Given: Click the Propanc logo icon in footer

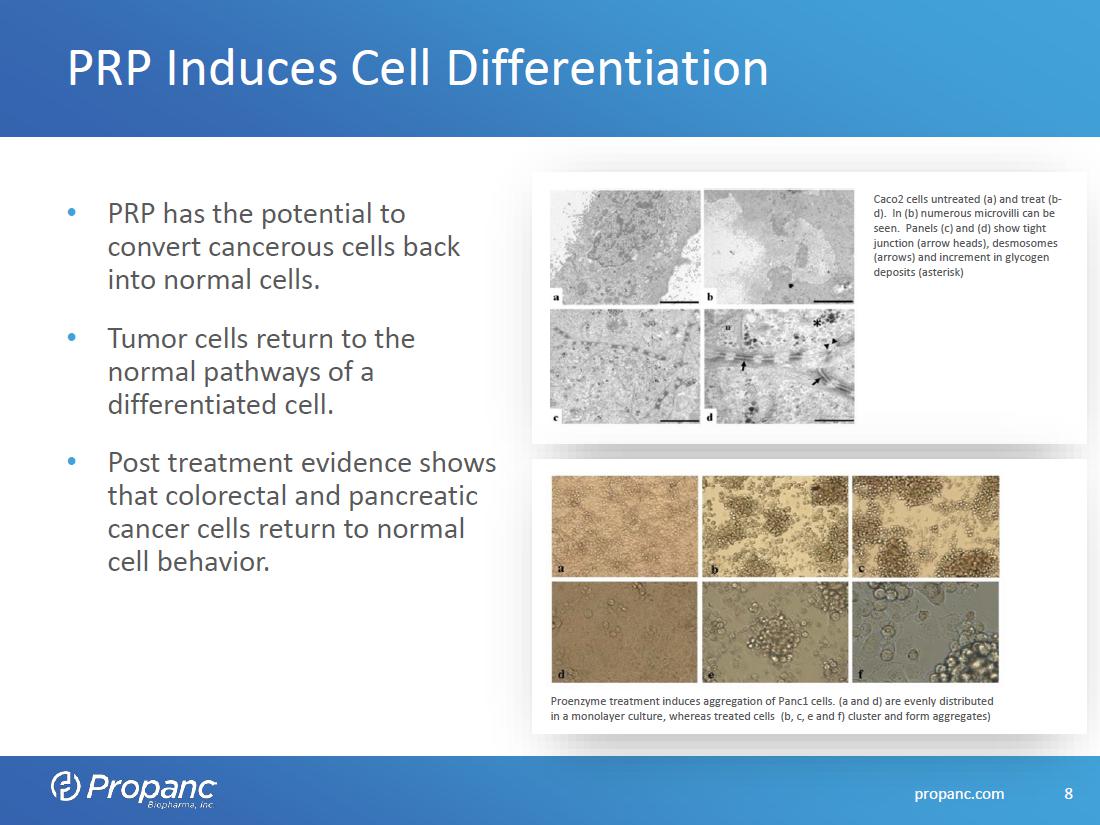Looking at the screenshot, I should point(66,787).
